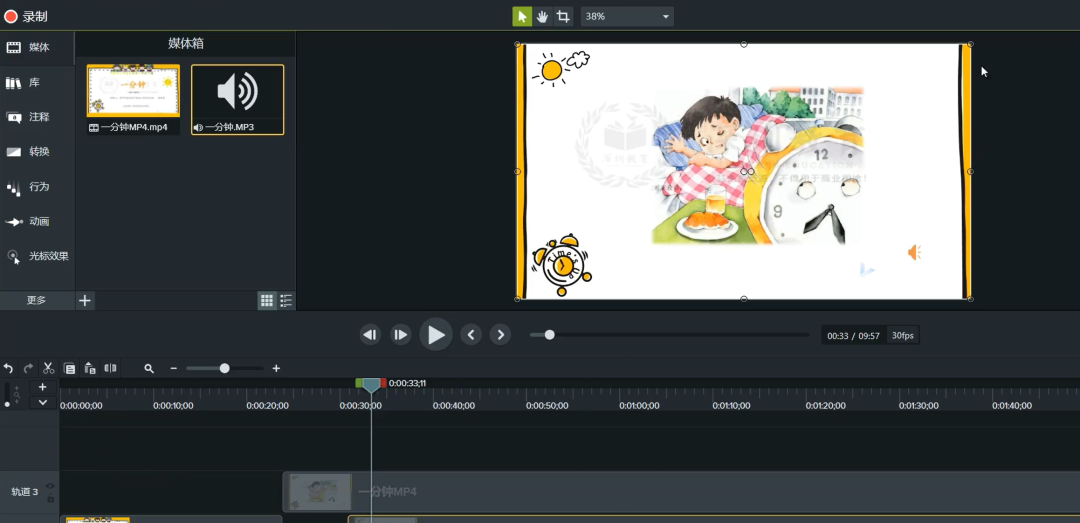Zoom in timeline with plus button
The image size is (1080, 523).
[276, 369]
